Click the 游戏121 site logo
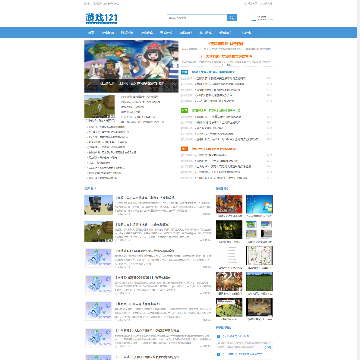The height and width of the screenshot is (360, 360). [x=101, y=18]
